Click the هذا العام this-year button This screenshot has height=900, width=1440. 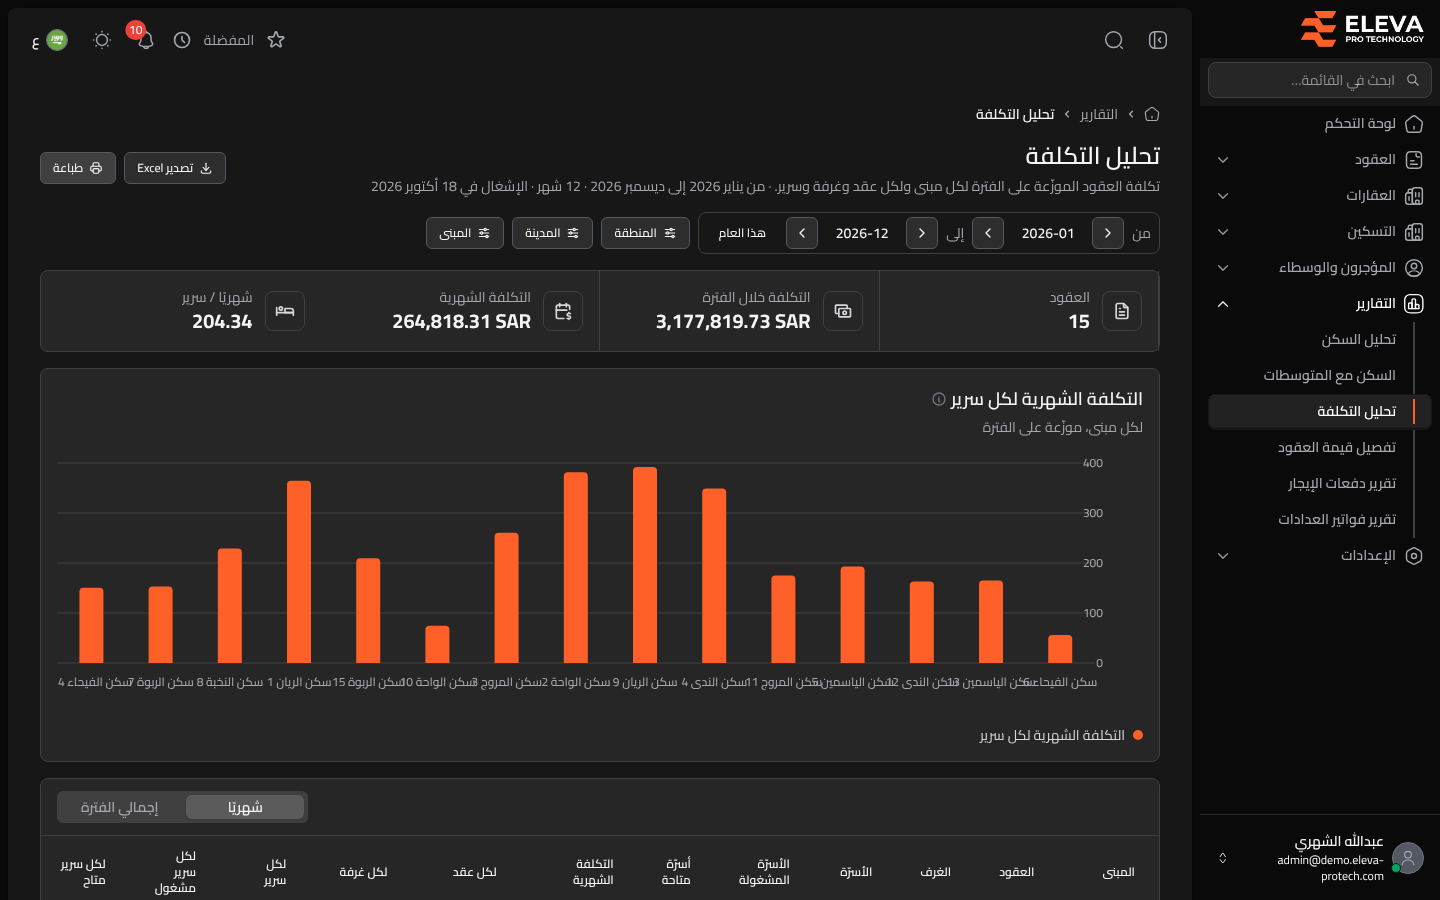pyautogui.click(x=742, y=233)
